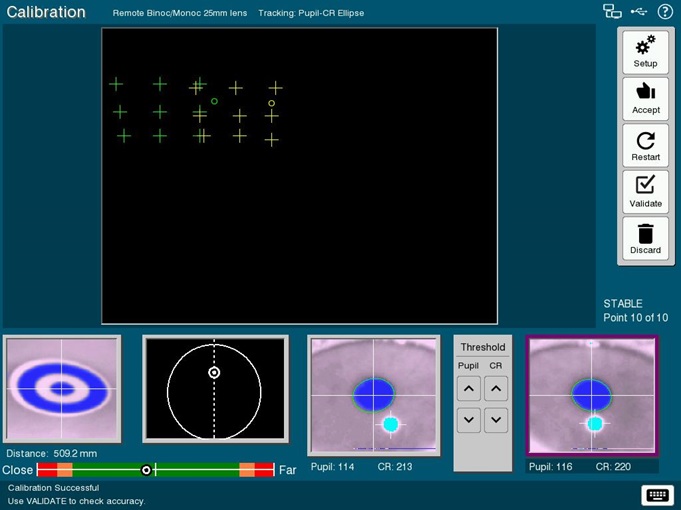Click the Calibration screen title
This screenshot has height=510, width=681.
tap(46, 13)
